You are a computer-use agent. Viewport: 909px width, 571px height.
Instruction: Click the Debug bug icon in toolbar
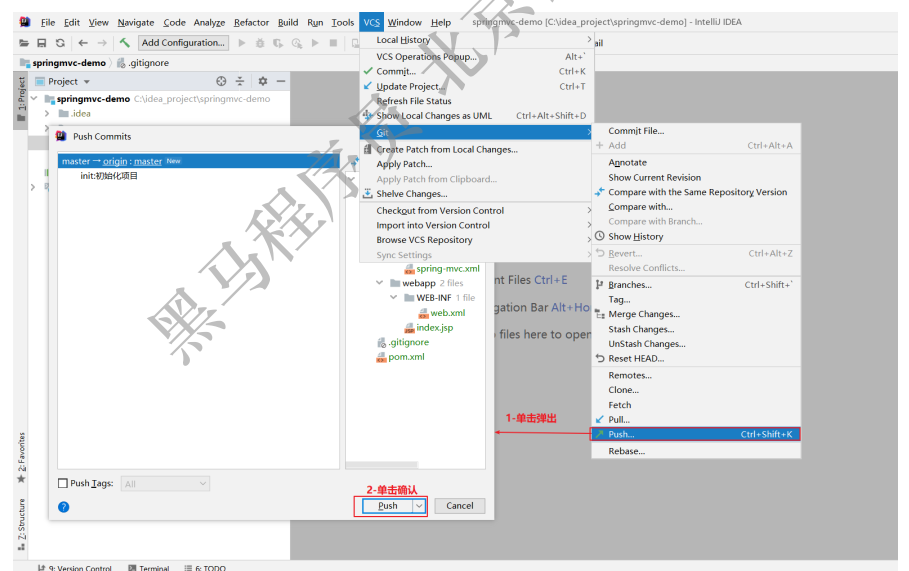pyautogui.click(x=260, y=43)
